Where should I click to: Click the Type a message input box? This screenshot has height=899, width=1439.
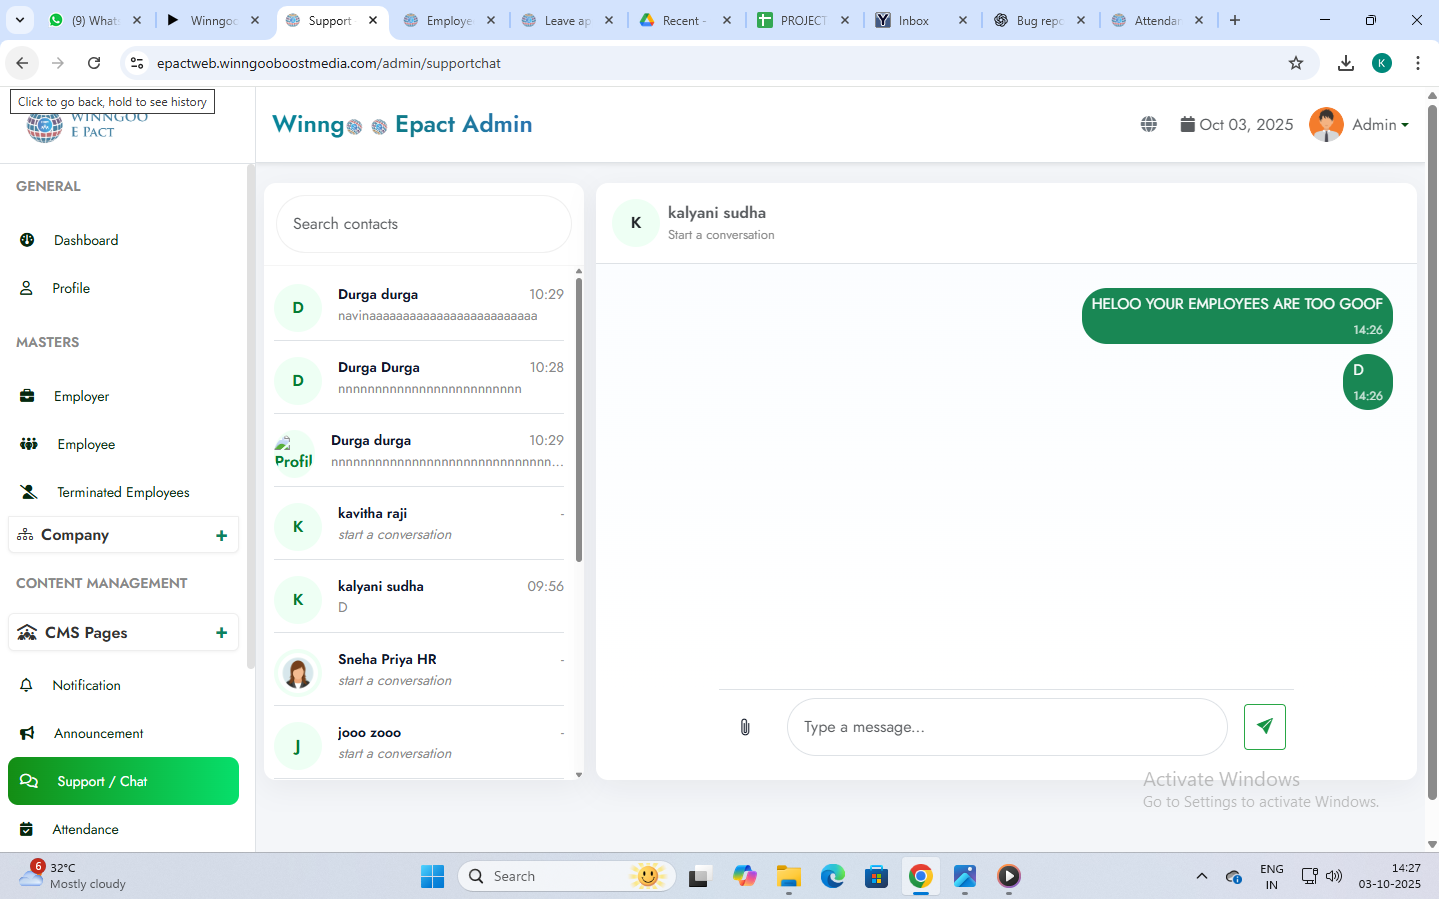tap(1006, 727)
